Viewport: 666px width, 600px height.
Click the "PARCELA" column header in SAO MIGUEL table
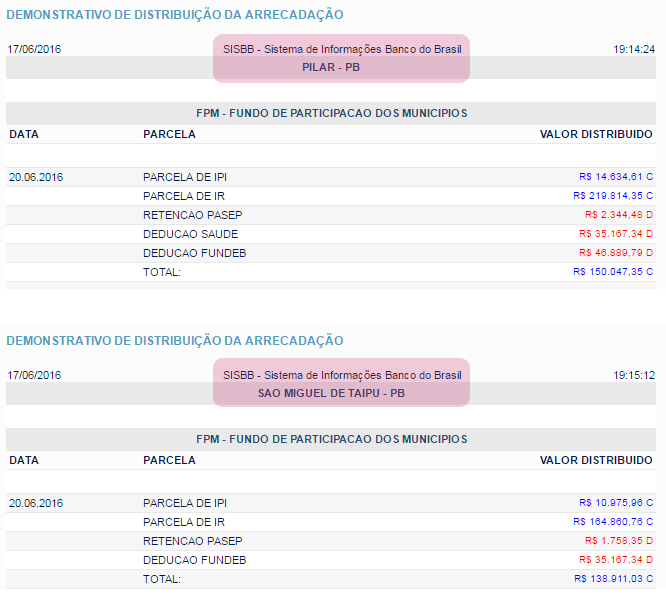[x=169, y=460]
